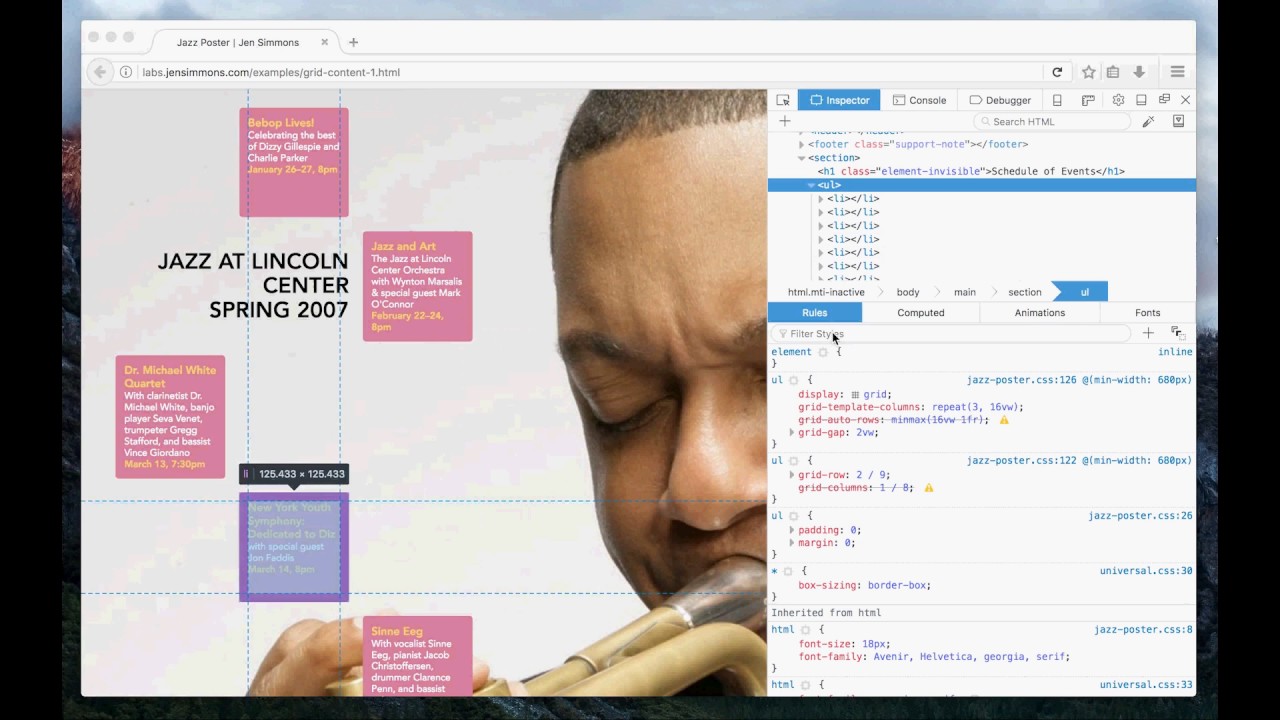Open the Animations tab
Image resolution: width=1280 pixels, height=720 pixels.
point(1040,313)
